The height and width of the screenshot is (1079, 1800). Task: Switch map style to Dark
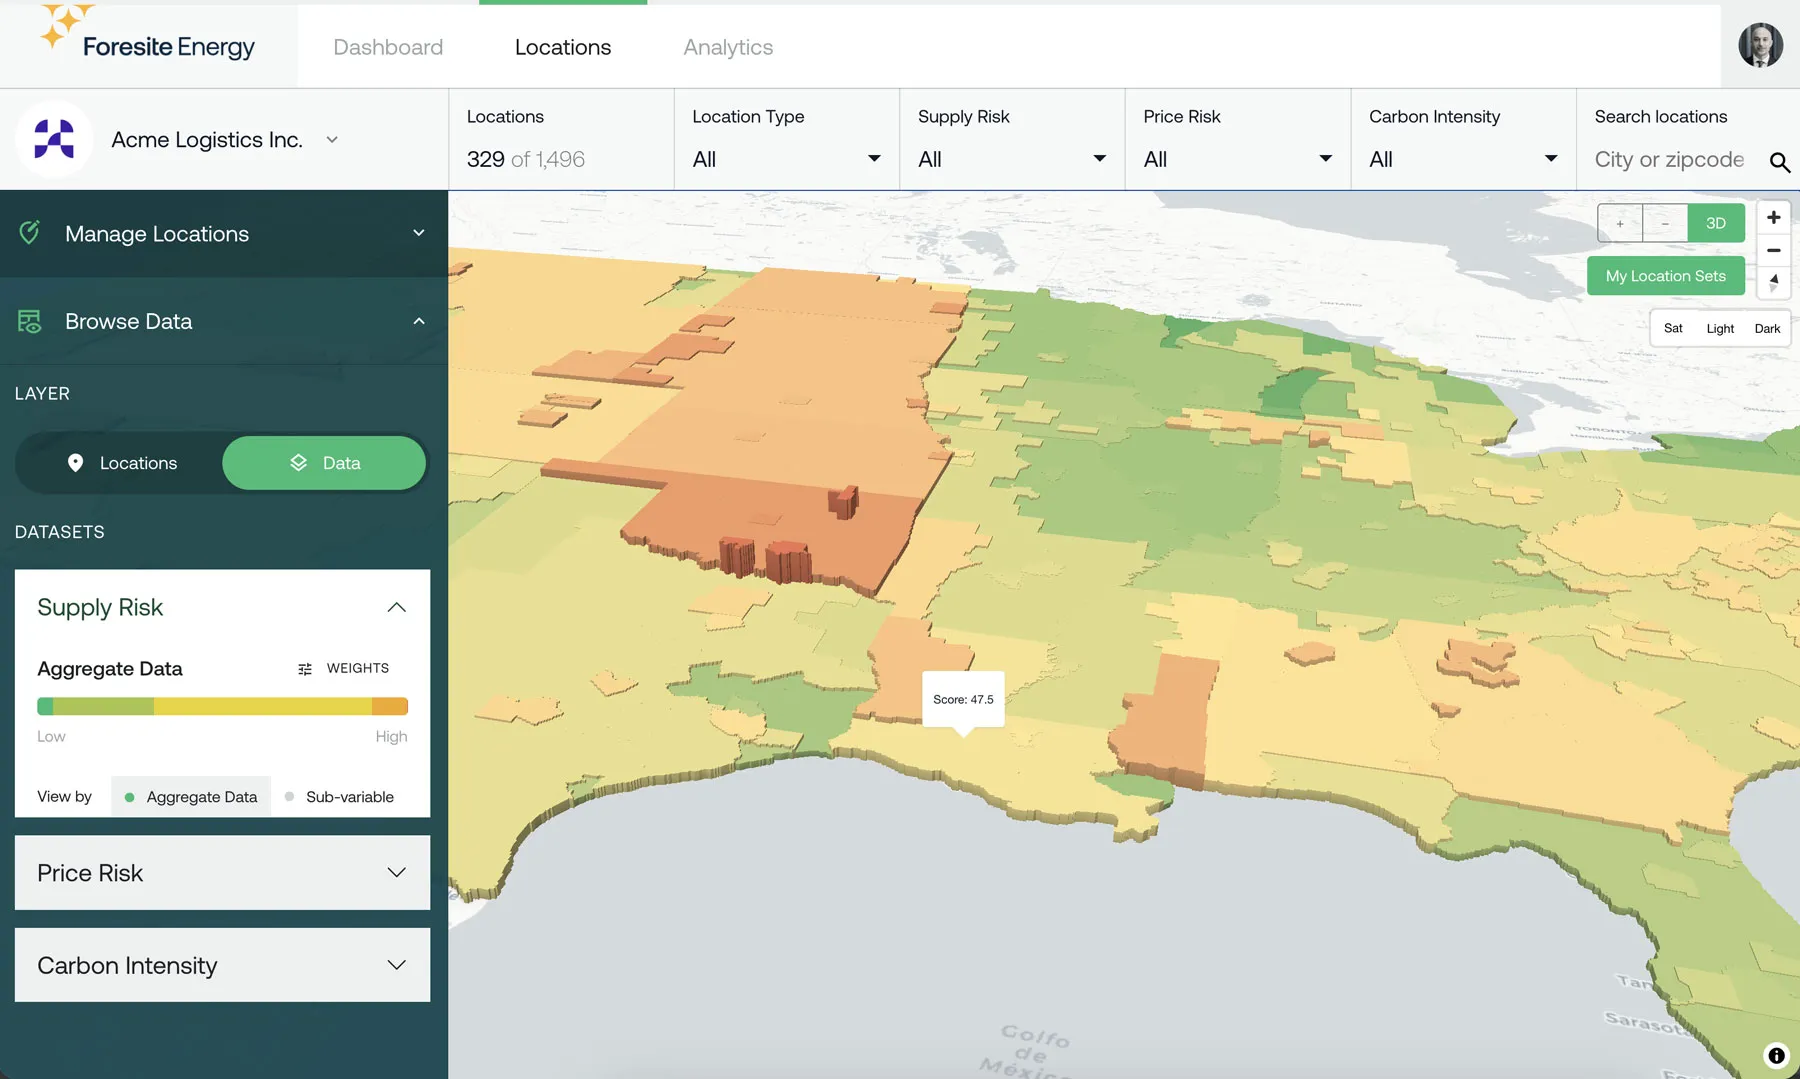pyautogui.click(x=1767, y=329)
